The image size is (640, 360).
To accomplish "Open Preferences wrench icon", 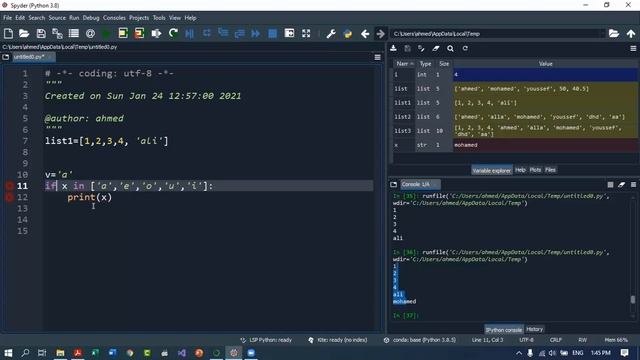I will (331, 33).
